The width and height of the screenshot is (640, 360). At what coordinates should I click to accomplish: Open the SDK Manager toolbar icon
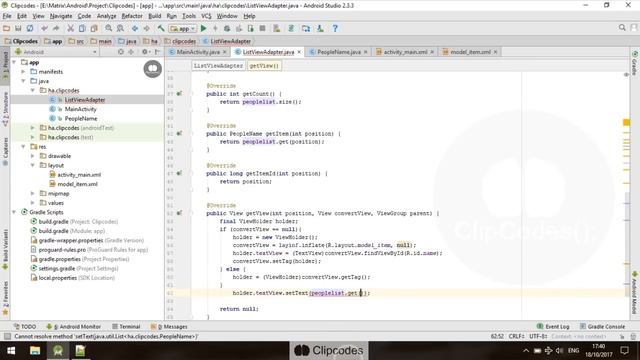[320, 29]
